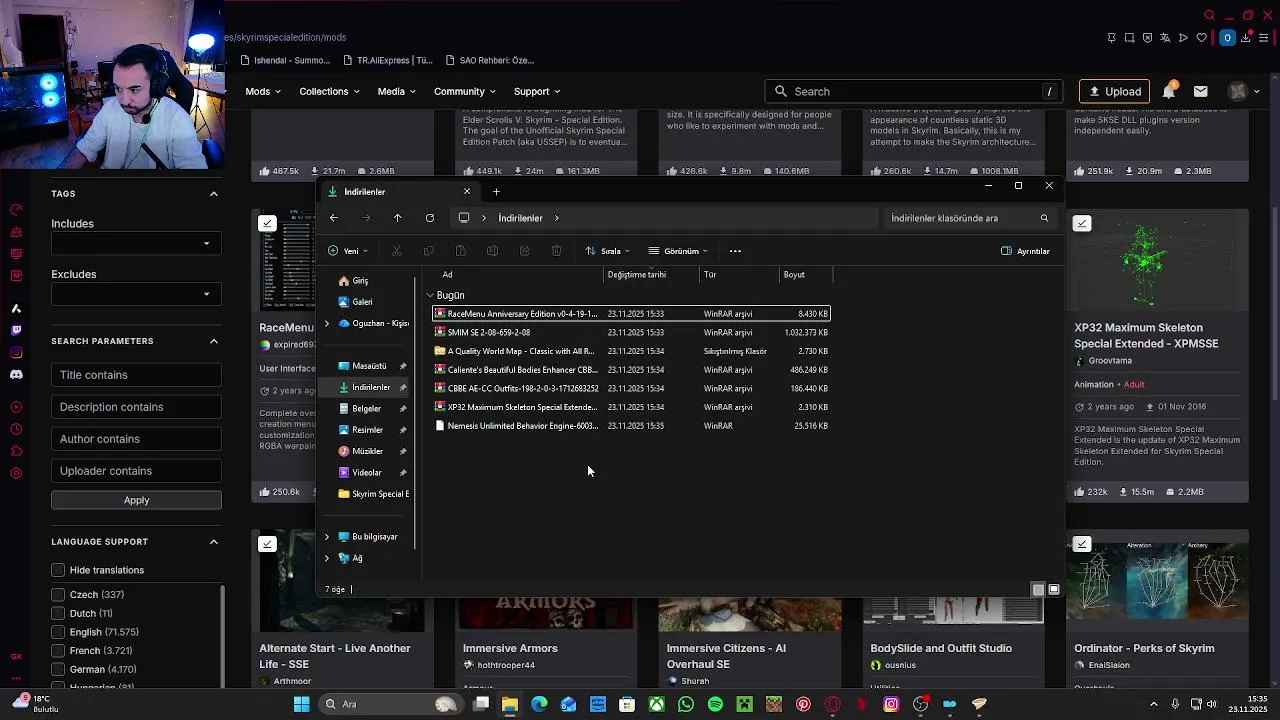Collapse the Bugün group
Image resolution: width=1280 pixels, height=720 pixels.
[x=430, y=296]
